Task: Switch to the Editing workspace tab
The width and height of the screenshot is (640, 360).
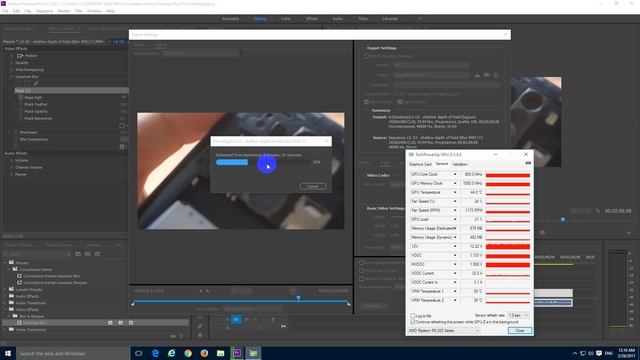Action: (260, 19)
